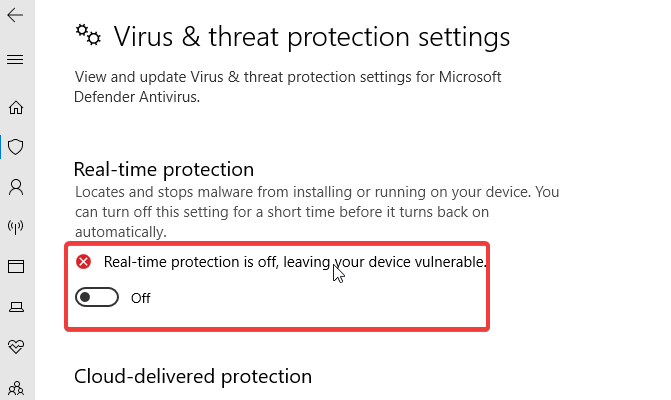The width and height of the screenshot is (671, 400).
Task: Go back using the arrow icon
Action: [15, 15]
